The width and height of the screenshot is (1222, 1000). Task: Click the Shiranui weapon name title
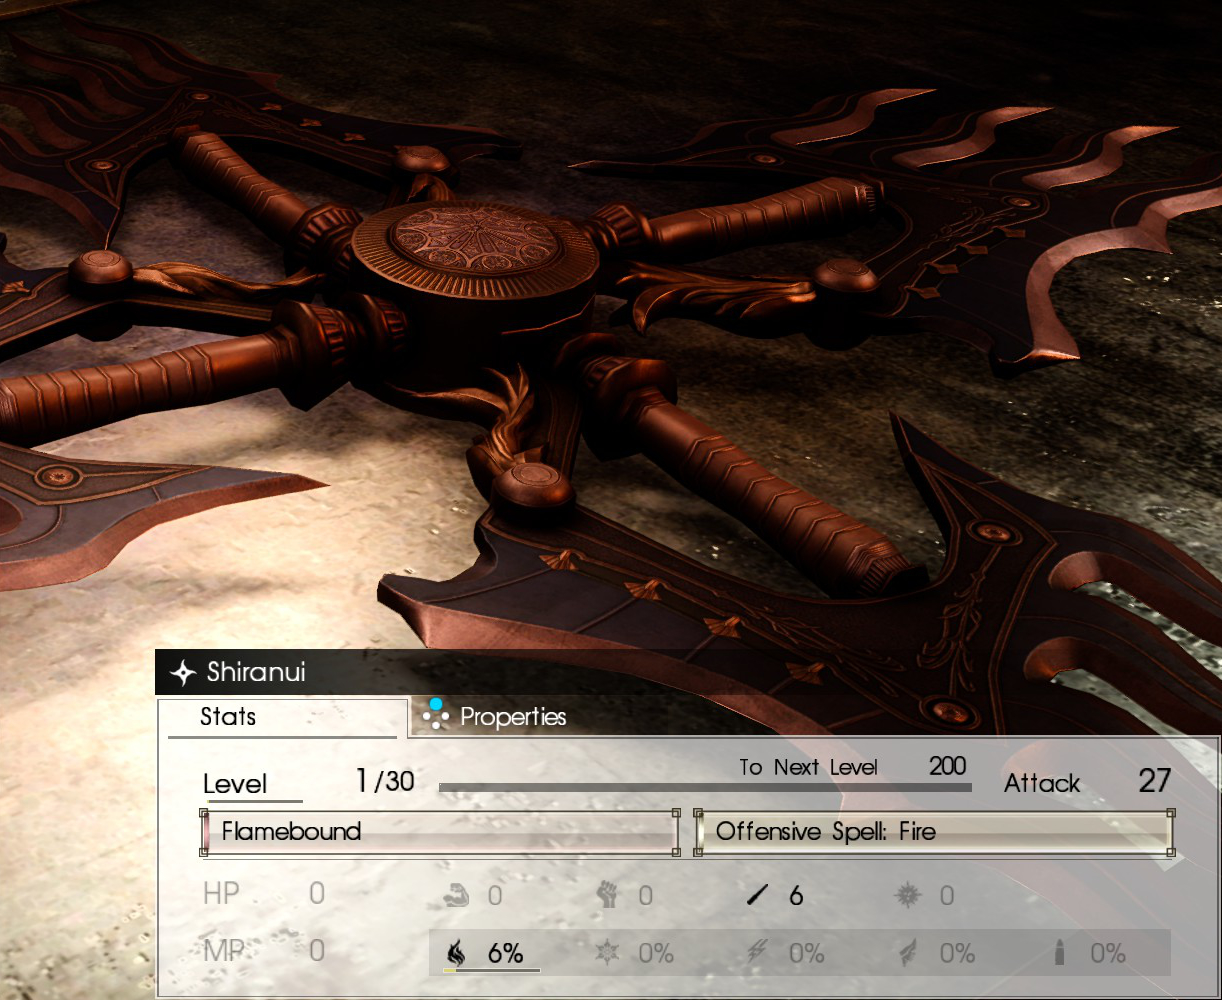point(256,672)
